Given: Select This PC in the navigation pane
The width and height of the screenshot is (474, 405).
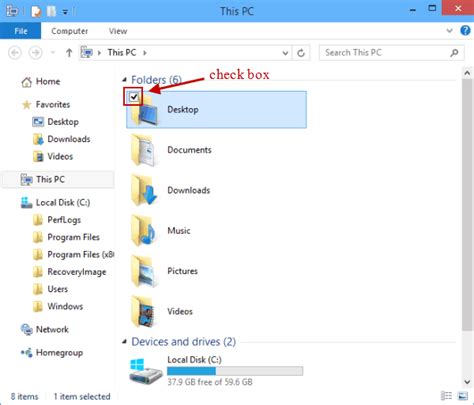Looking at the screenshot, I should [x=58, y=179].
